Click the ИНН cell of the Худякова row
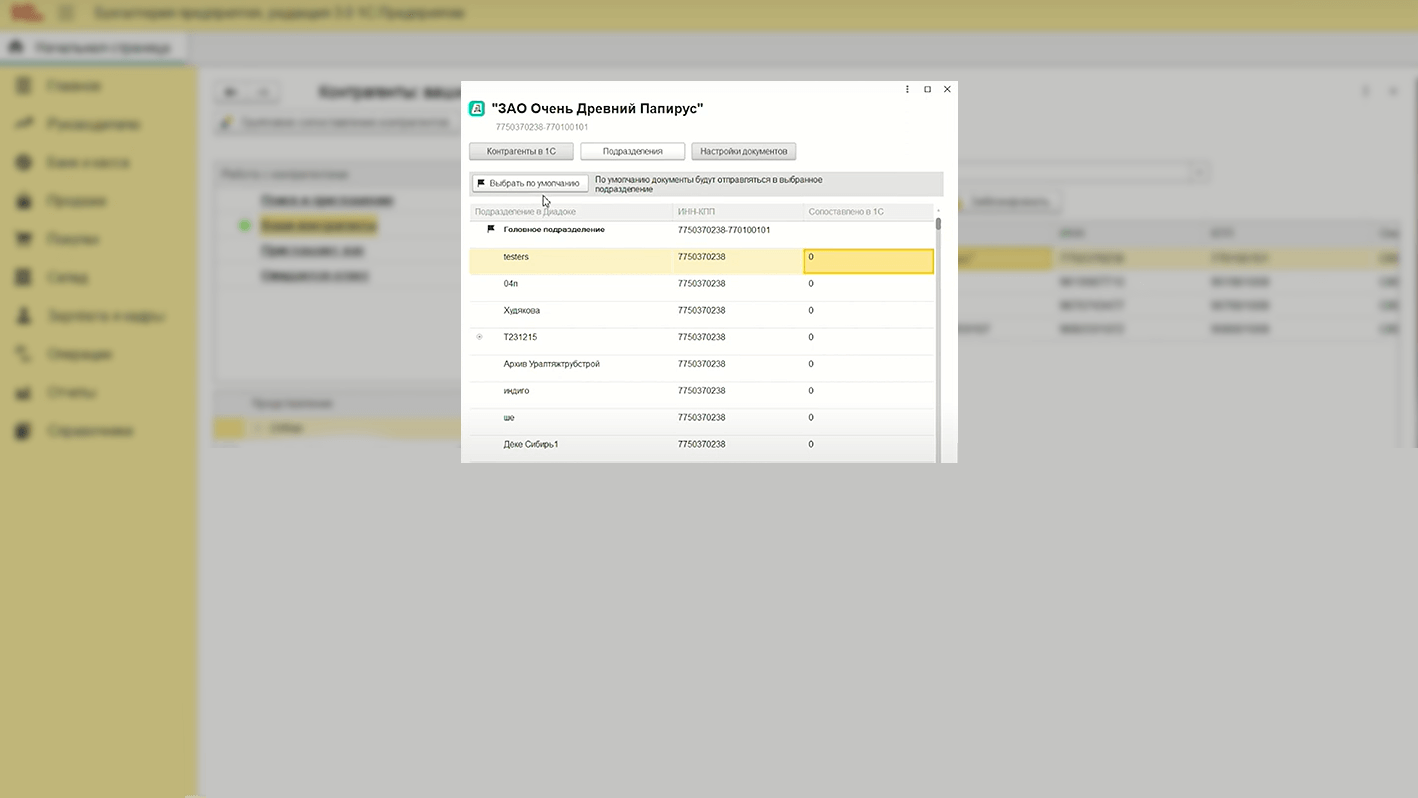The image size is (1418, 798). coord(738,314)
